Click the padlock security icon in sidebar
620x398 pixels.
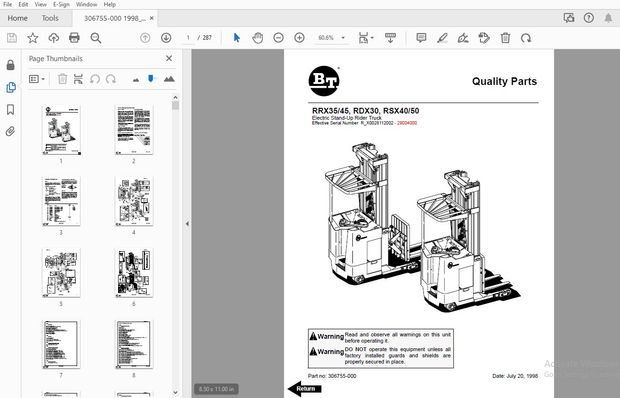tap(11, 65)
